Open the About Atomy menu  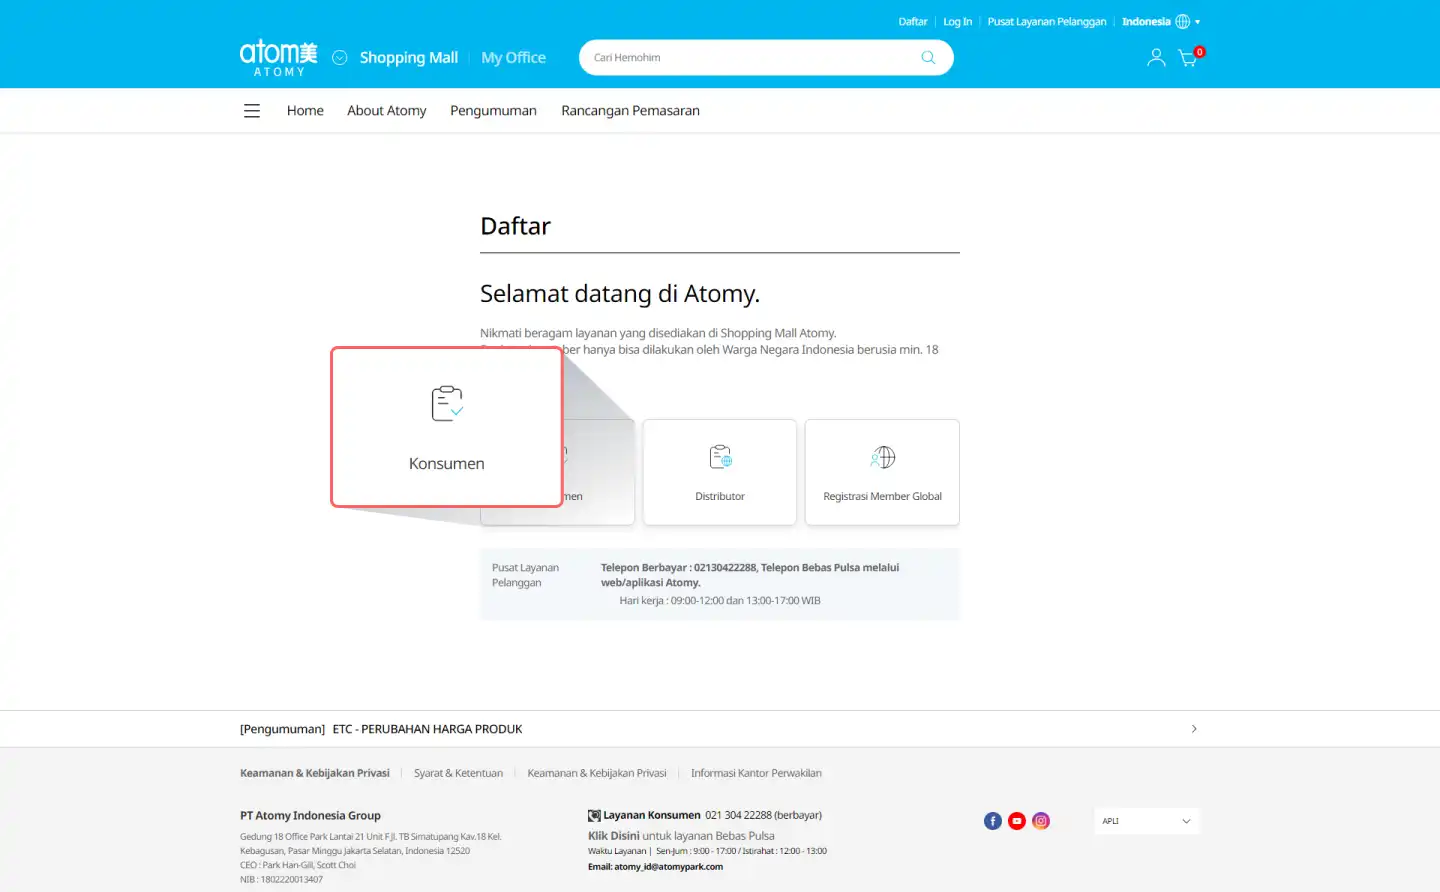(386, 111)
